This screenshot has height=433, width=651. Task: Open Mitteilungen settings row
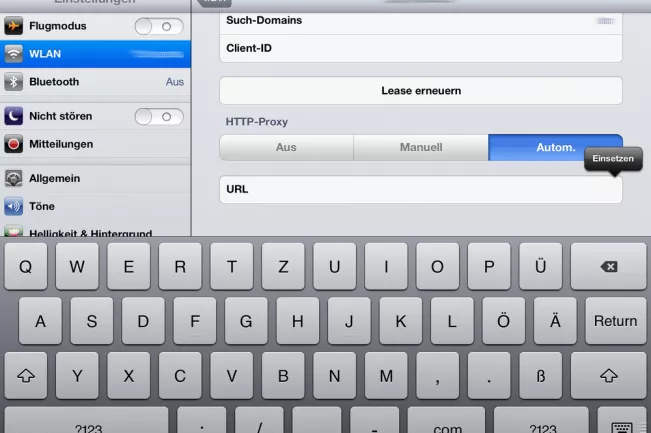tap(95, 144)
